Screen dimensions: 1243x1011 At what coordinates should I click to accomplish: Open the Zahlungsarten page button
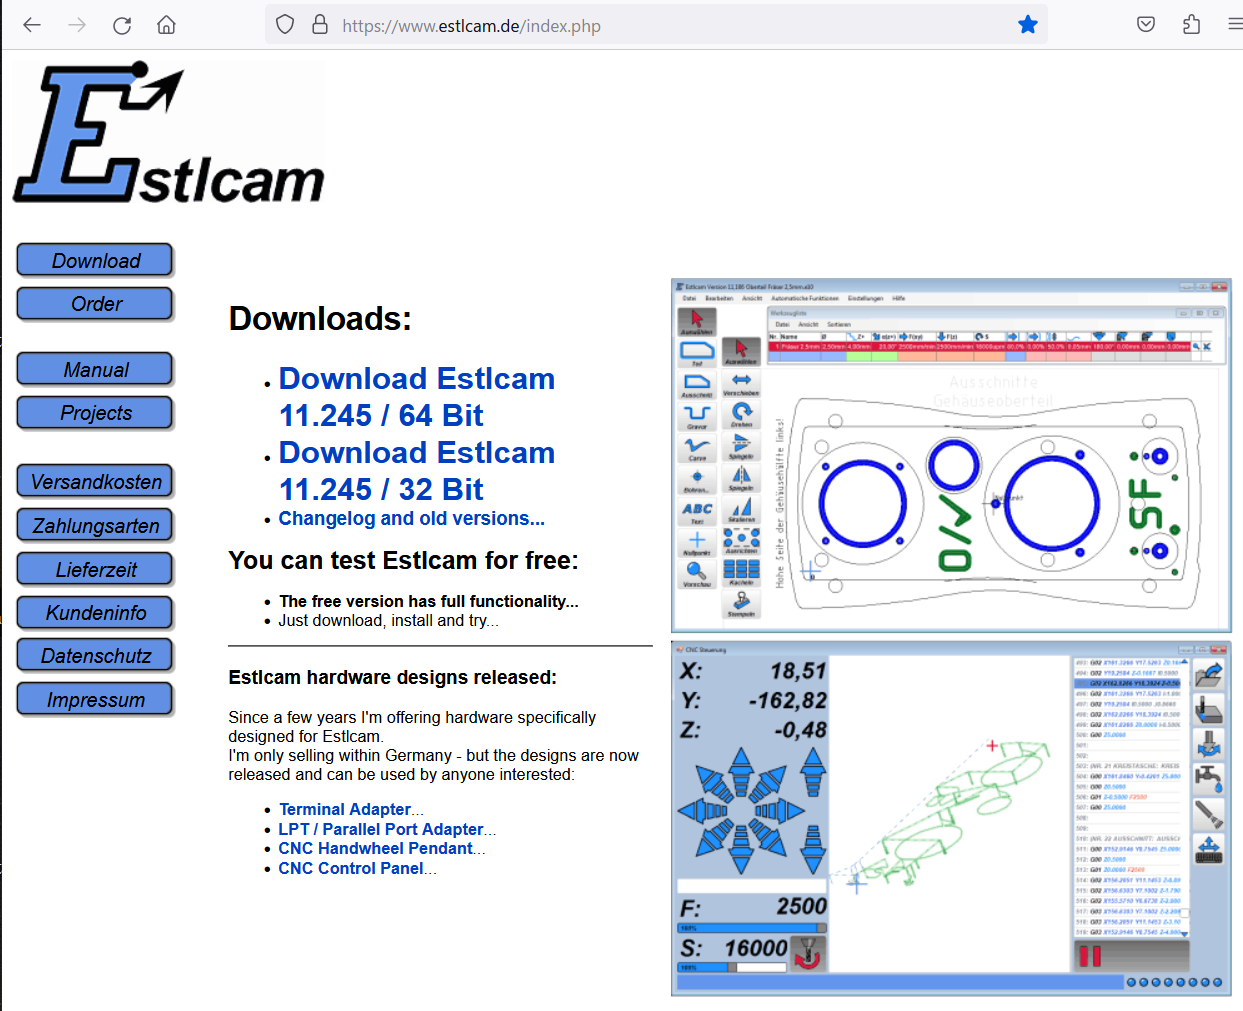click(95, 525)
